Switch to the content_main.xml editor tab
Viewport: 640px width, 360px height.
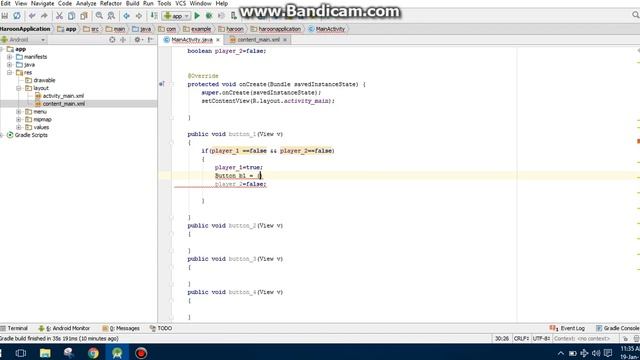pos(258,40)
